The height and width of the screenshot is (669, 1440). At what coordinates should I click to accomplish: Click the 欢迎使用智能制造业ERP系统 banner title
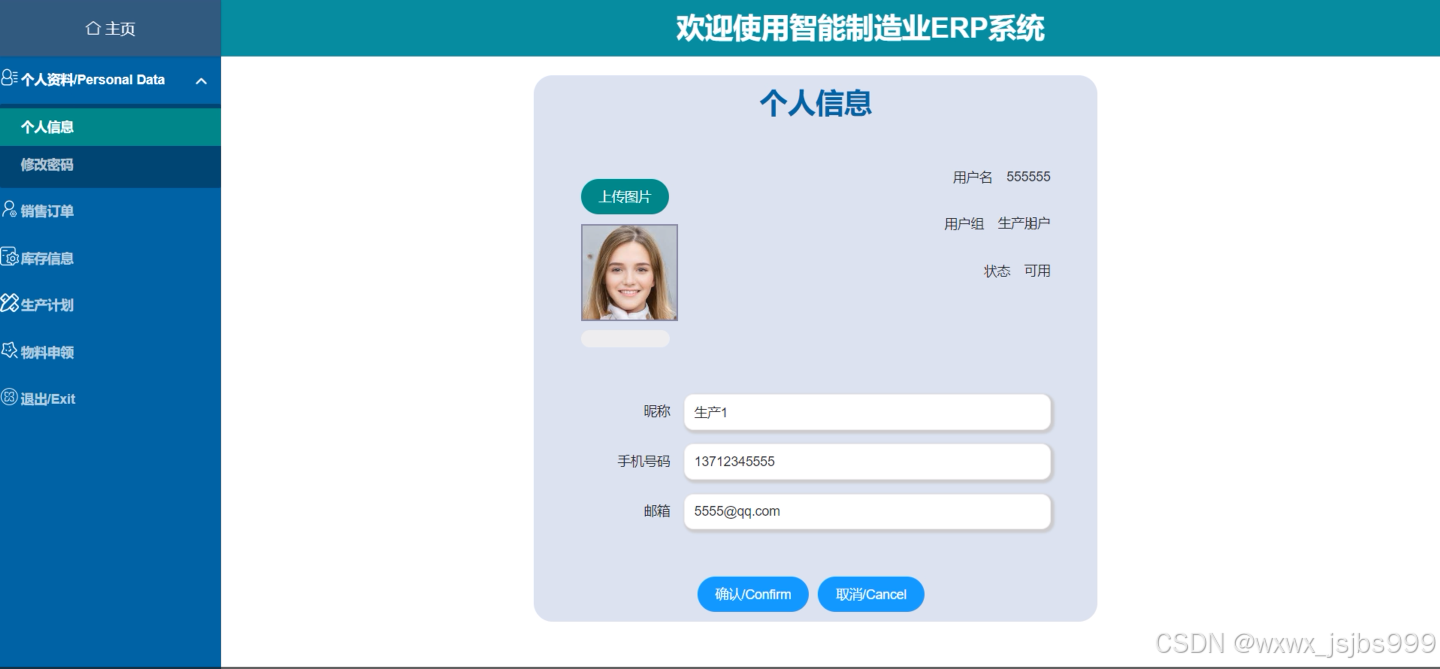coord(860,28)
